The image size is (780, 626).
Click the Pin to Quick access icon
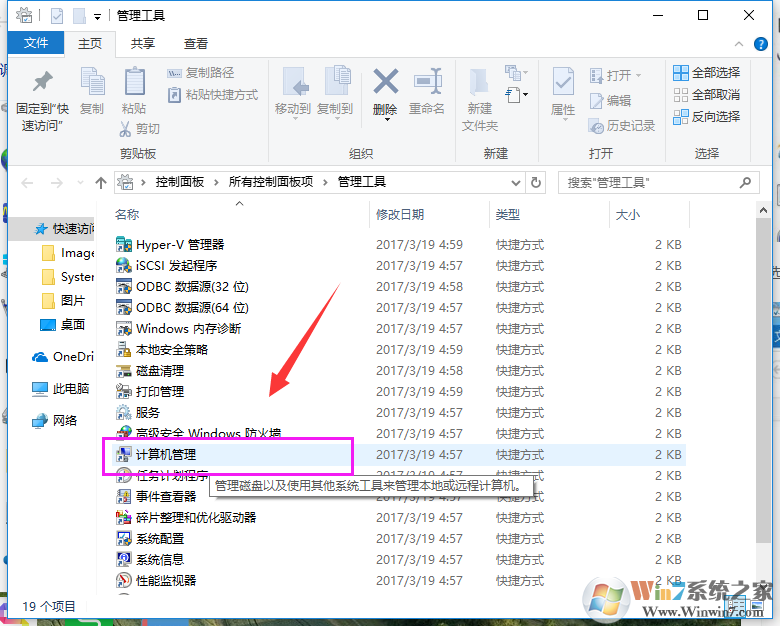[42, 85]
